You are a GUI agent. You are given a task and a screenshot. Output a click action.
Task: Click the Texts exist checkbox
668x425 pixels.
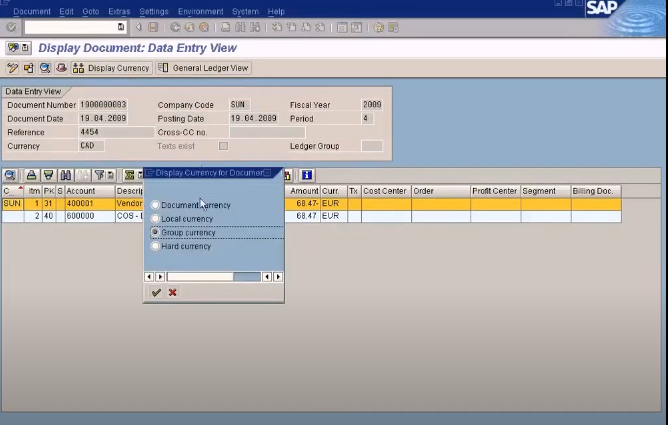point(223,146)
